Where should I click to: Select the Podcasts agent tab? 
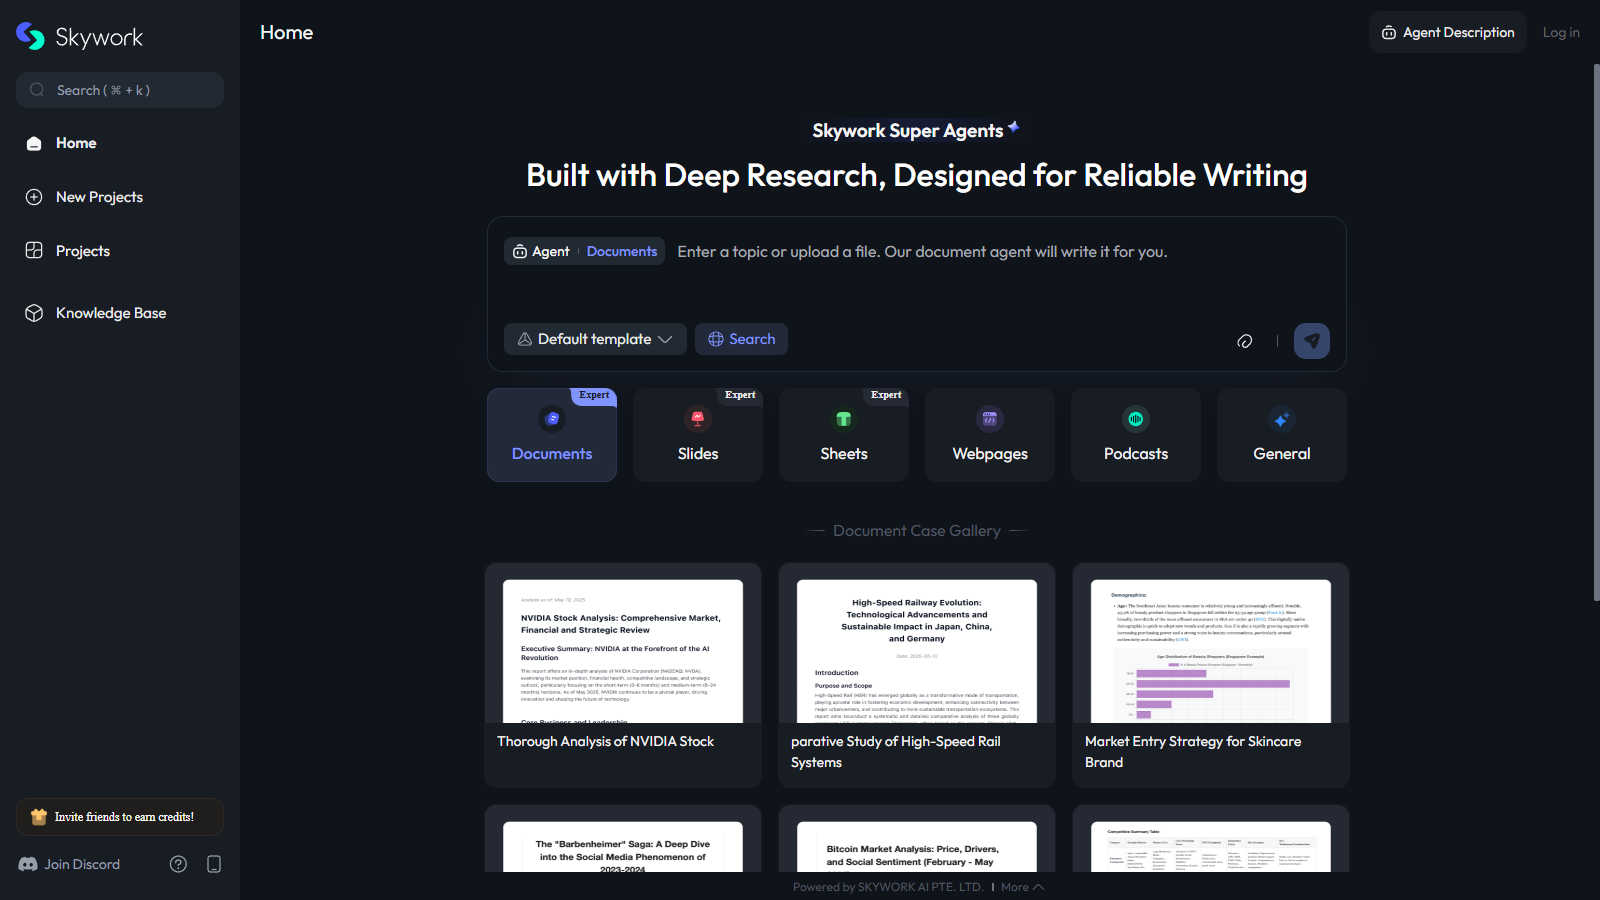click(1136, 435)
